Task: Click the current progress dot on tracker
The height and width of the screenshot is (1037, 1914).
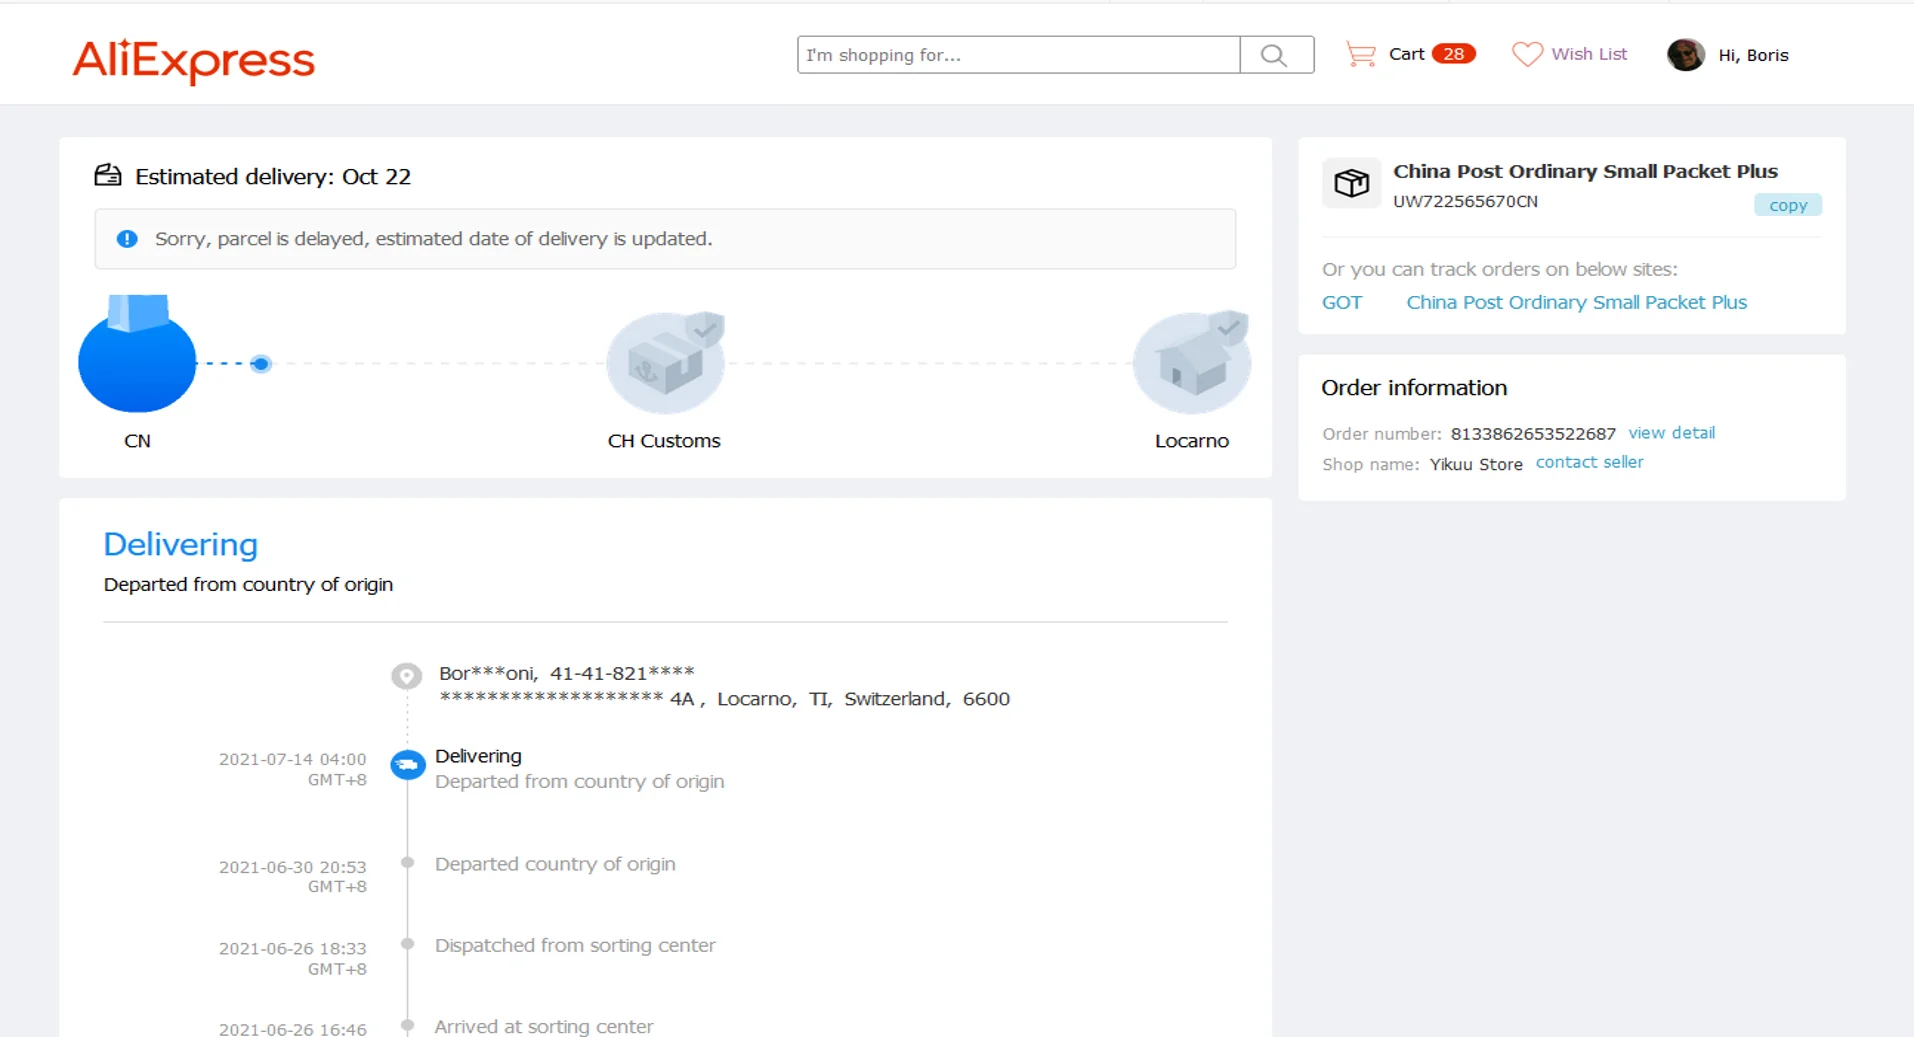Action: (261, 364)
